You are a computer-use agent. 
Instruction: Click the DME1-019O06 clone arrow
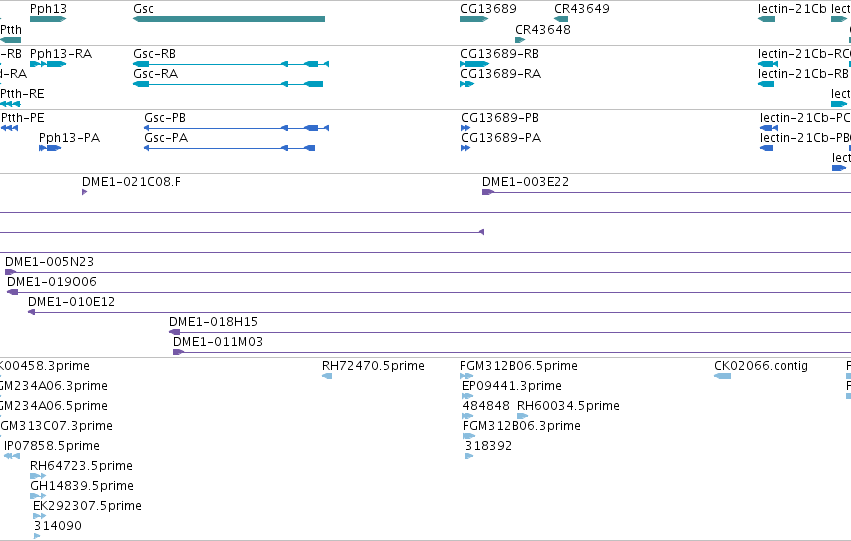[12, 292]
